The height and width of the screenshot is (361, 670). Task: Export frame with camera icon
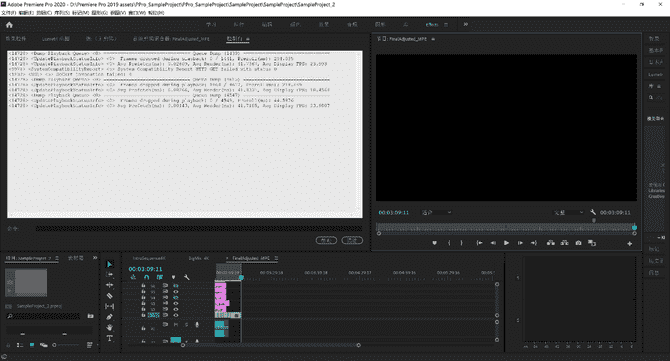click(x=578, y=243)
